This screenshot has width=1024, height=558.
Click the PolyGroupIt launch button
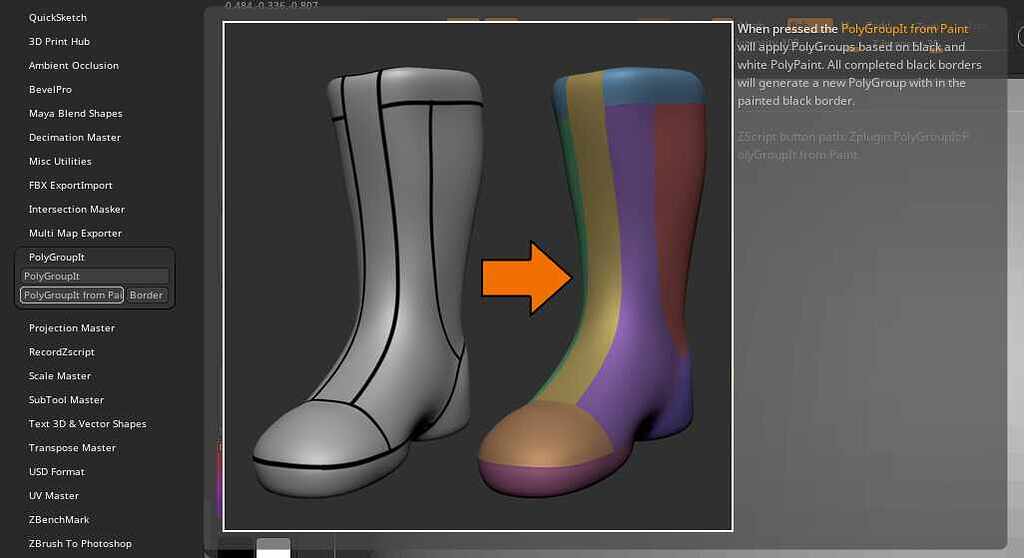click(95, 276)
